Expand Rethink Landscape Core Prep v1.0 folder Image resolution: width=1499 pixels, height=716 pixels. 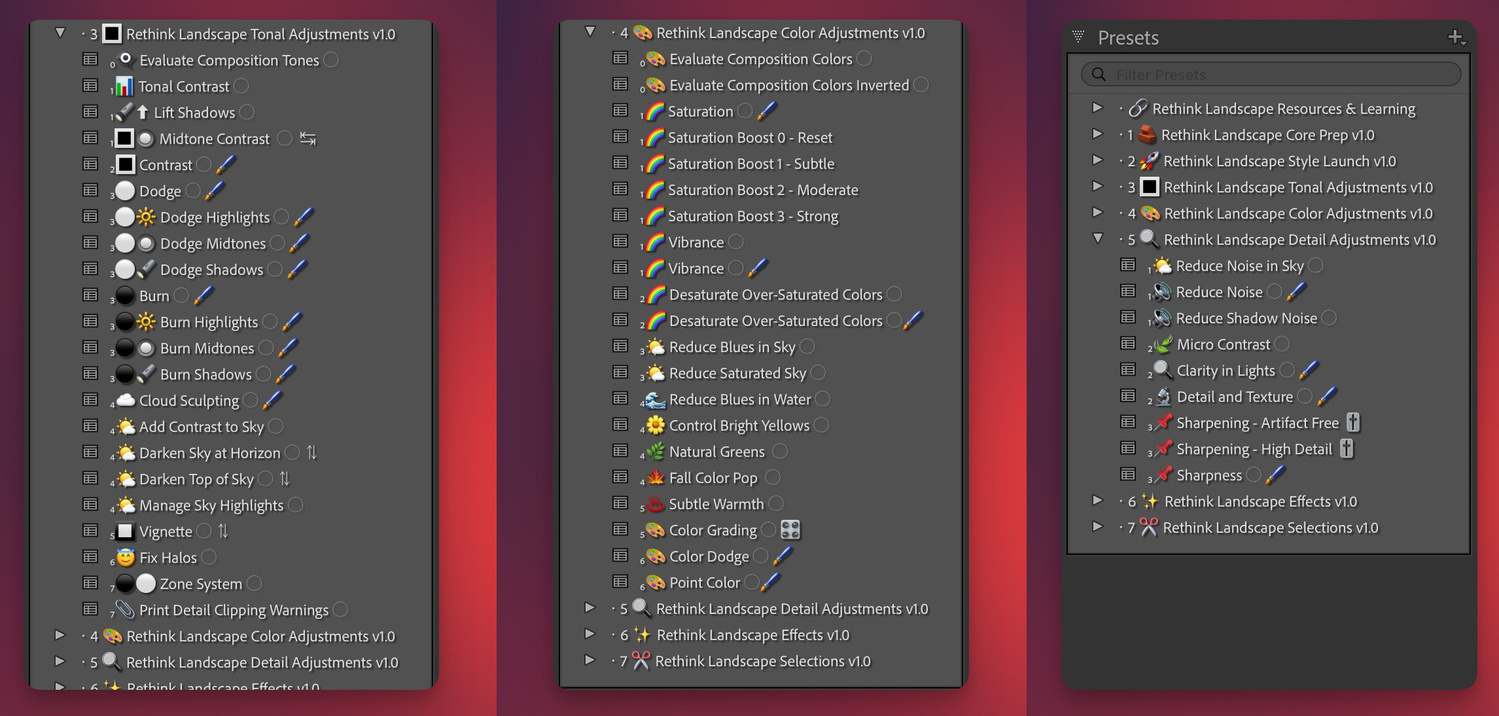[1097, 134]
